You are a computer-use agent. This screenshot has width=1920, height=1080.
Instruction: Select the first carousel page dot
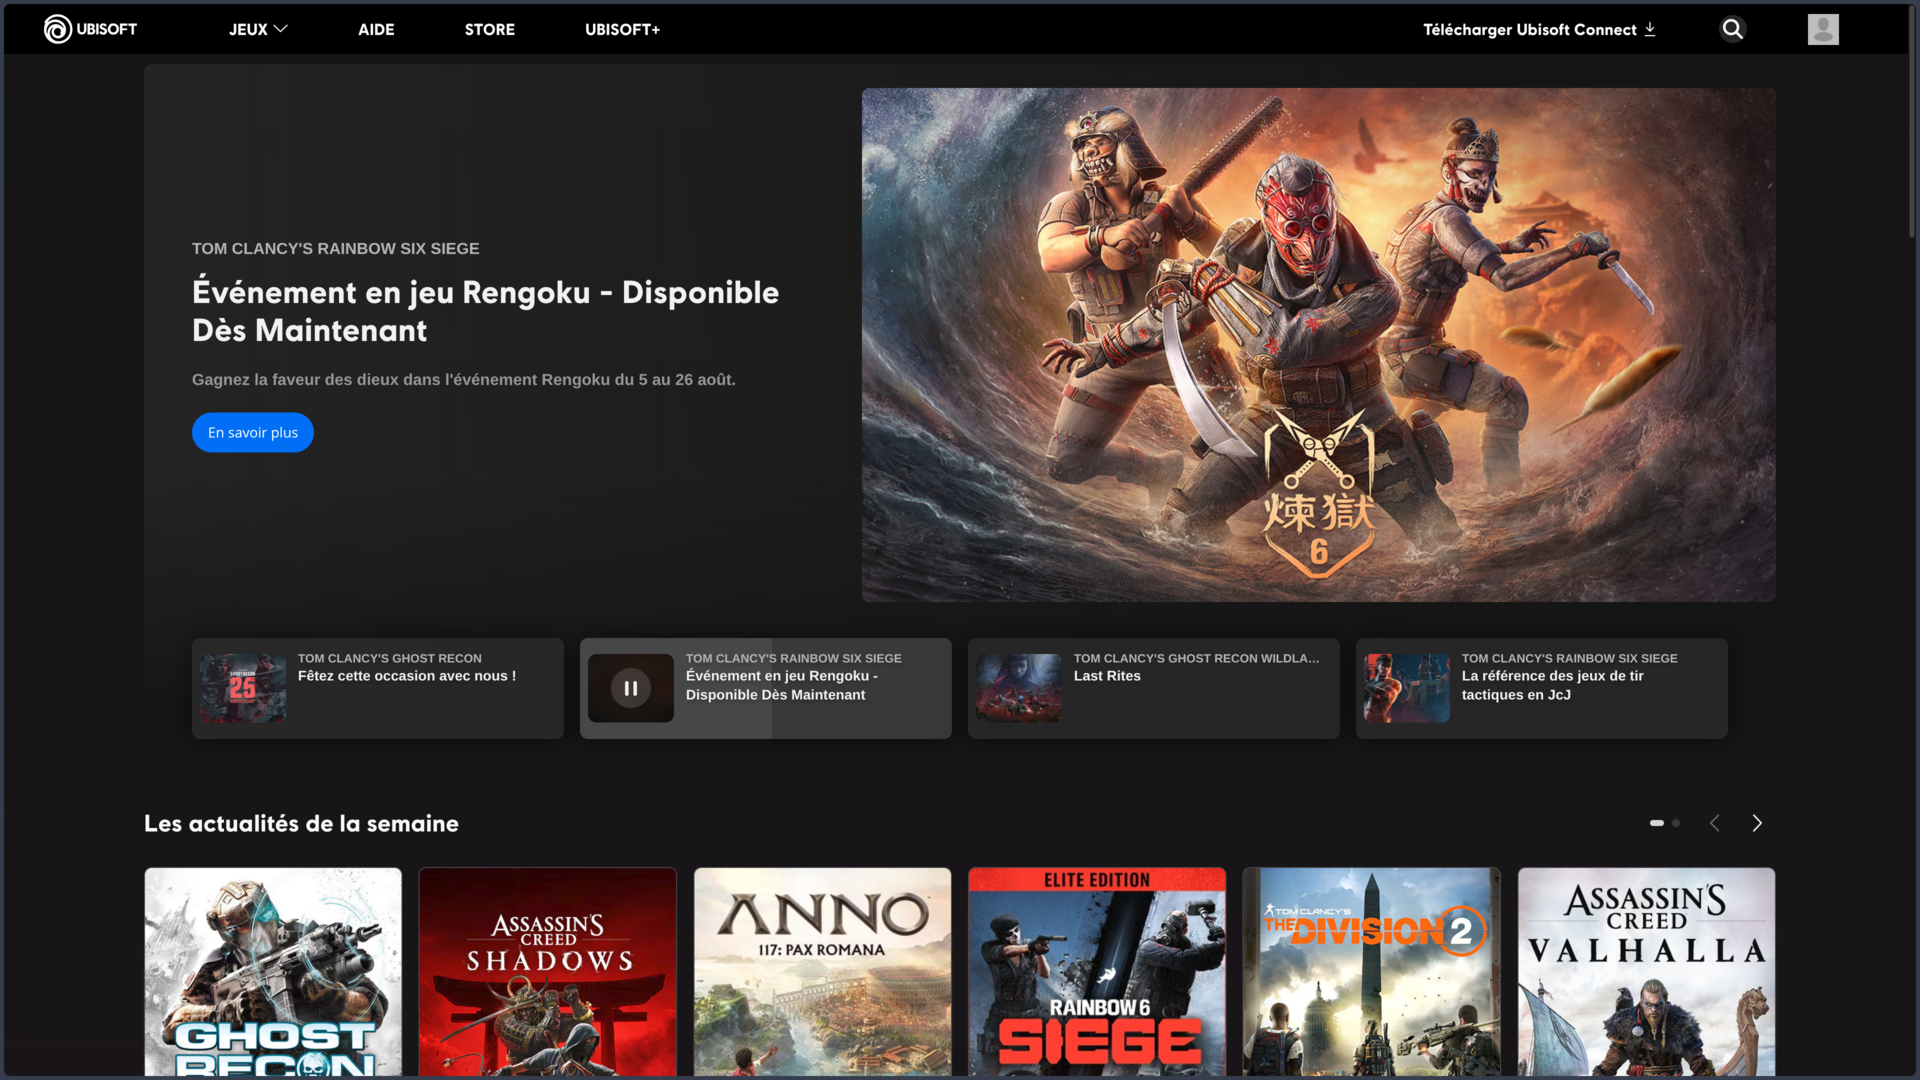tap(1657, 823)
